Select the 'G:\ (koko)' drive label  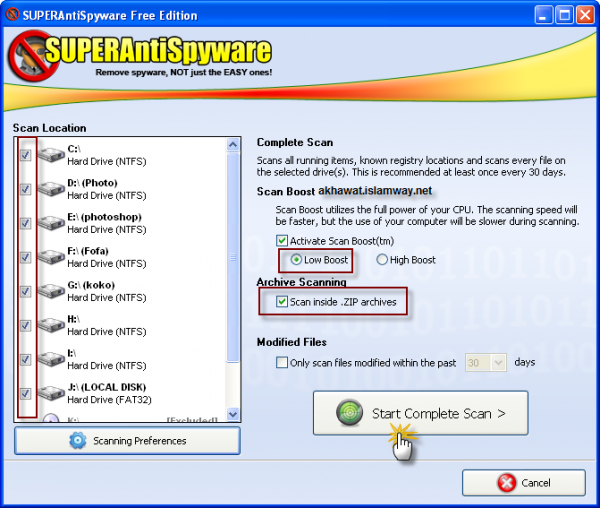[91, 285]
